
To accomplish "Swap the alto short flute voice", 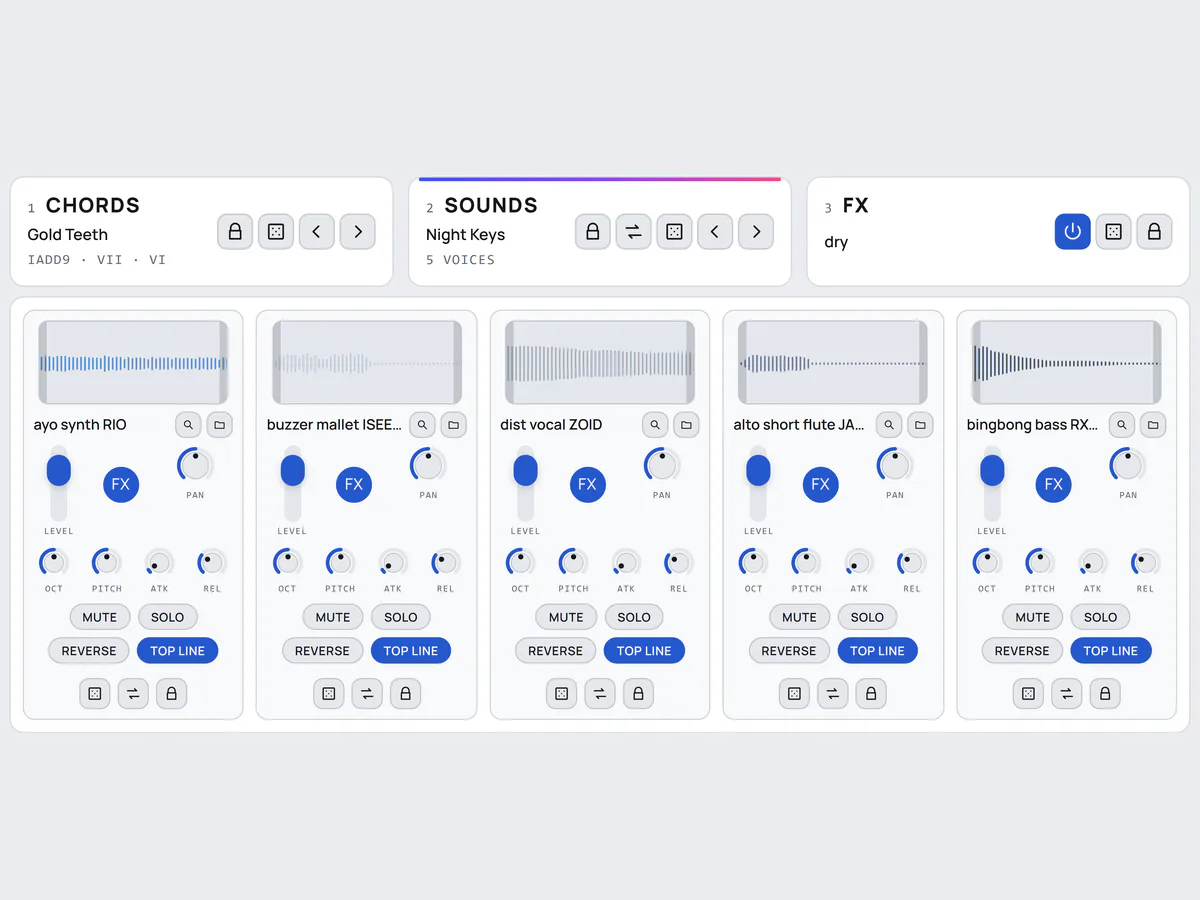I will (x=833, y=693).
